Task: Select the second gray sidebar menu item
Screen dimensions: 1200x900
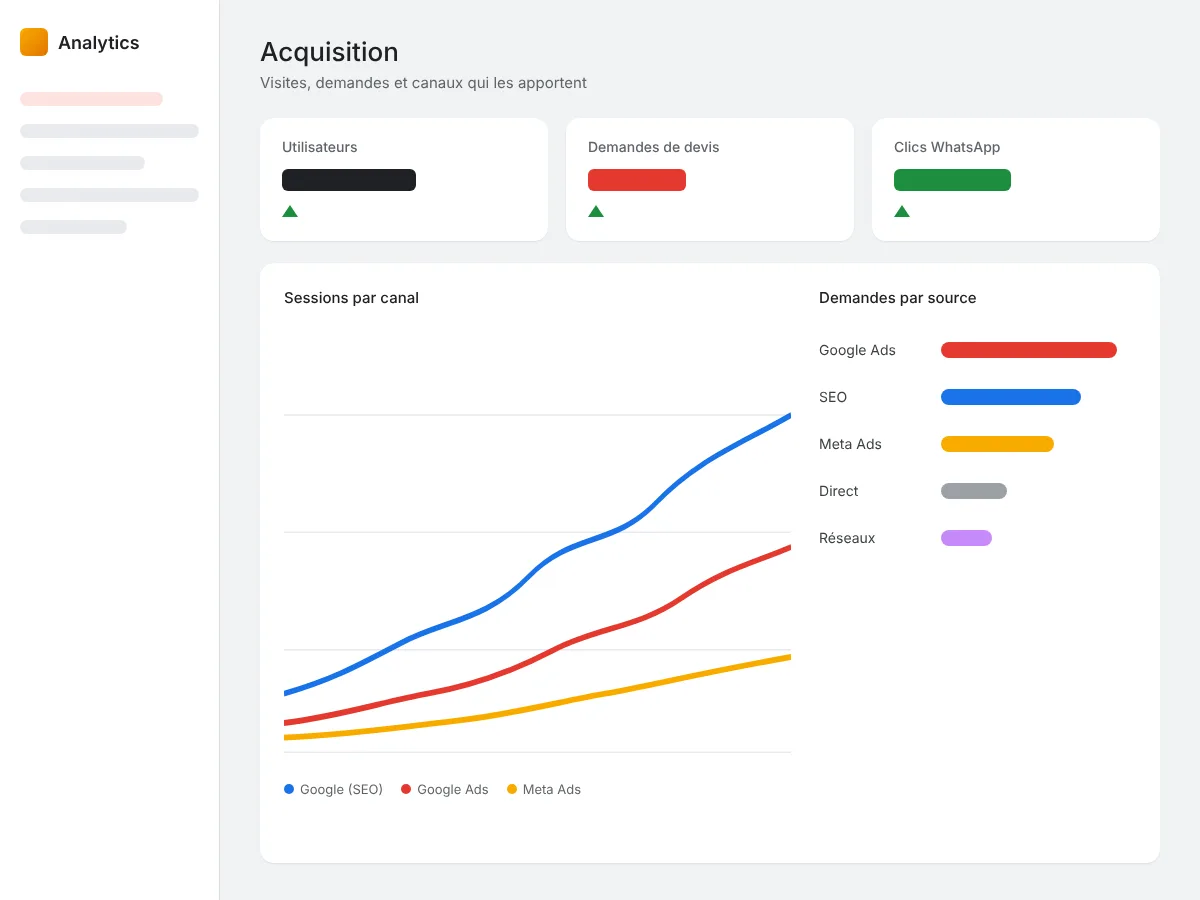Action: (82, 163)
